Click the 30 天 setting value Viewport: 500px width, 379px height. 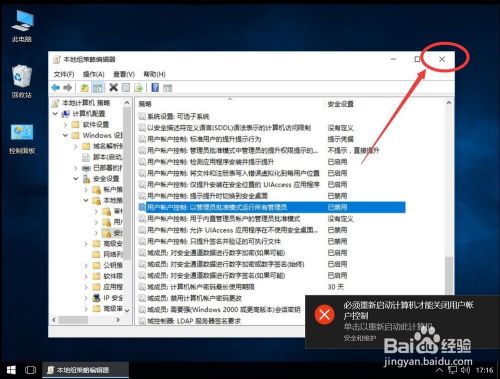coord(335,287)
